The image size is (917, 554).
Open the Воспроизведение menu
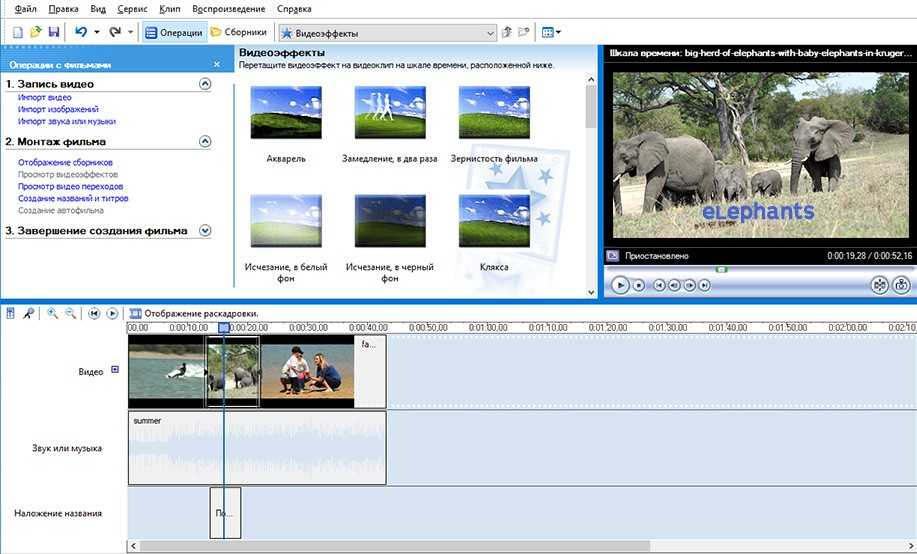(x=229, y=9)
